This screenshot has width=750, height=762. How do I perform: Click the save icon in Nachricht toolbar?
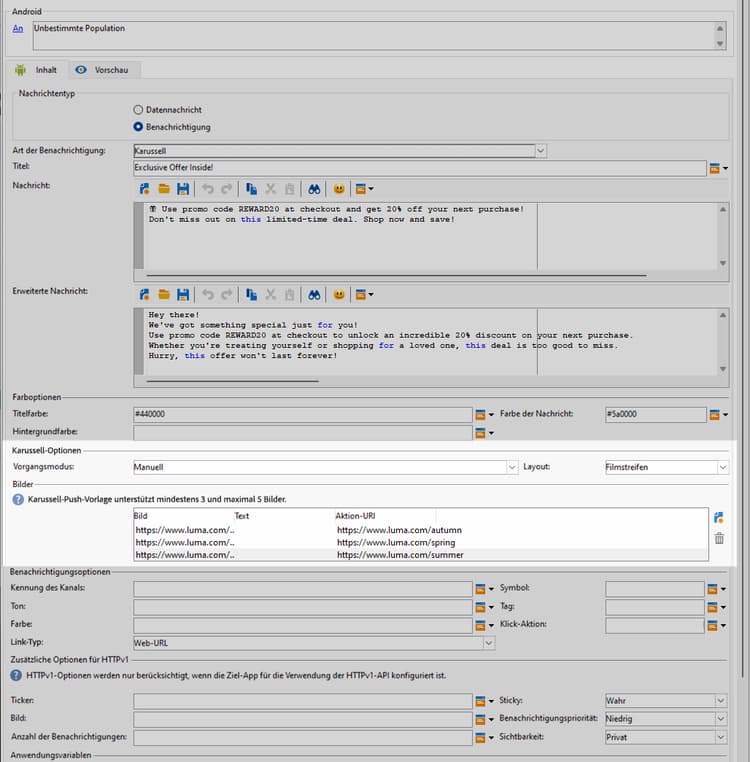coord(183,188)
